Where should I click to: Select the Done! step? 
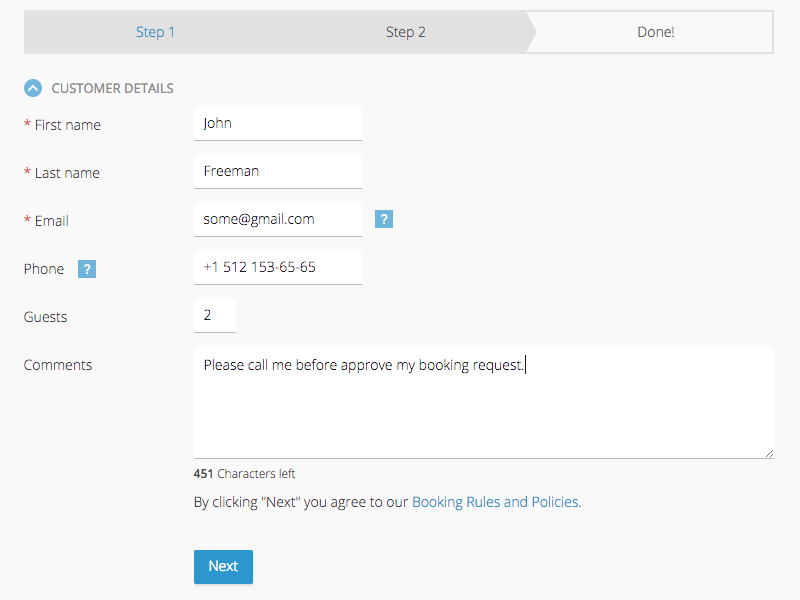pyautogui.click(x=655, y=32)
